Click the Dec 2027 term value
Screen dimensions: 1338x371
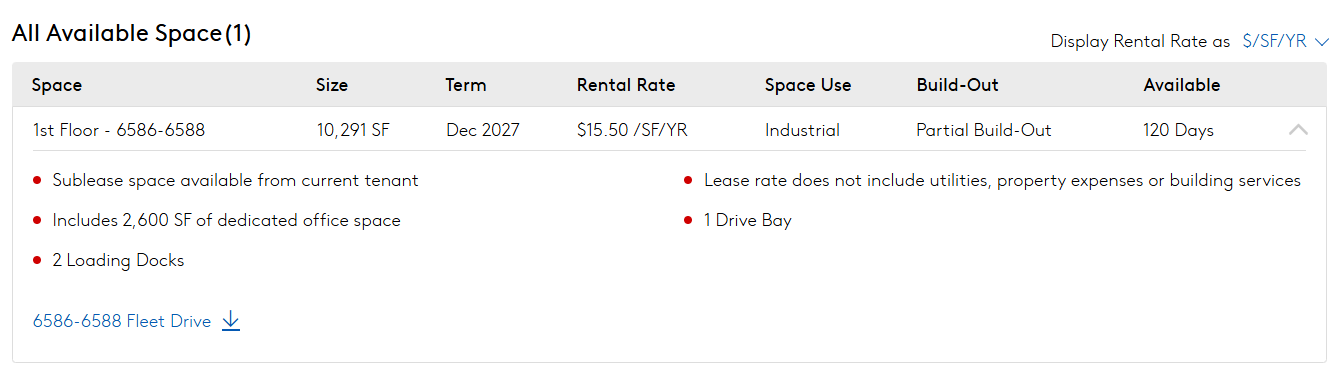point(483,130)
